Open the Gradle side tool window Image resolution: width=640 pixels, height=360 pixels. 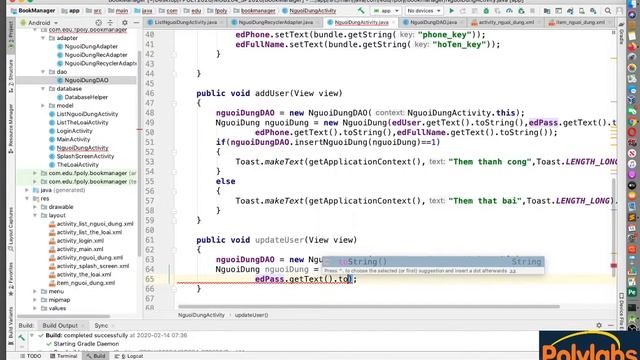(x=621, y=33)
